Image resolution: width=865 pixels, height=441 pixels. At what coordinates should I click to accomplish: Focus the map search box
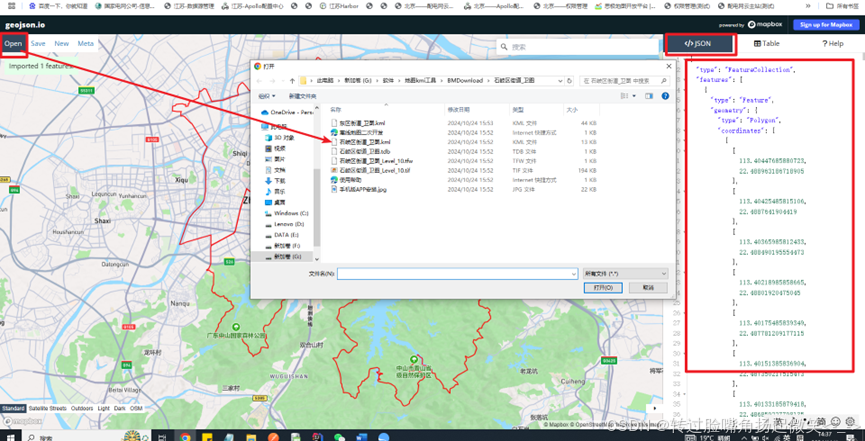tap(578, 47)
